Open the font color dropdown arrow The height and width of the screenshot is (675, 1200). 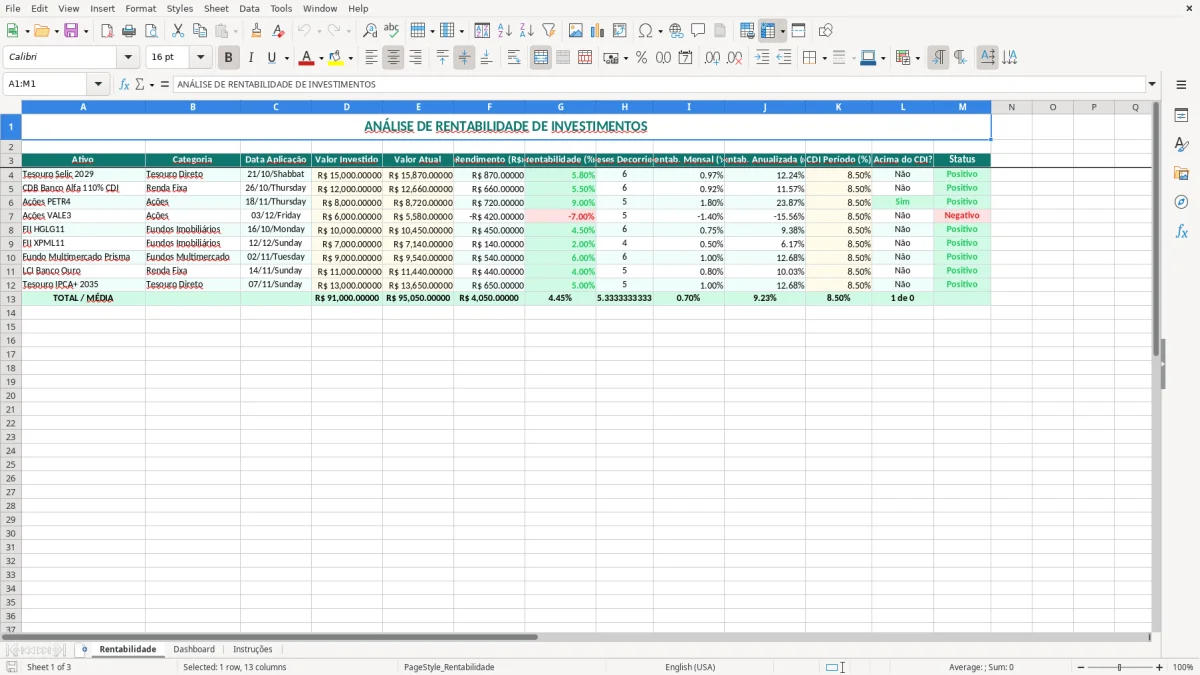tap(321, 58)
